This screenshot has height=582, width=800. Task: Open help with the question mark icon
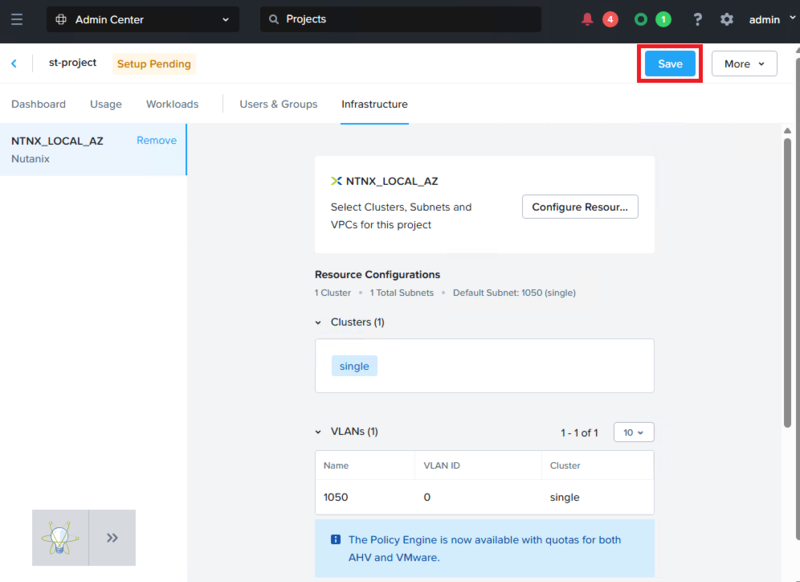[x=697, y=19]
